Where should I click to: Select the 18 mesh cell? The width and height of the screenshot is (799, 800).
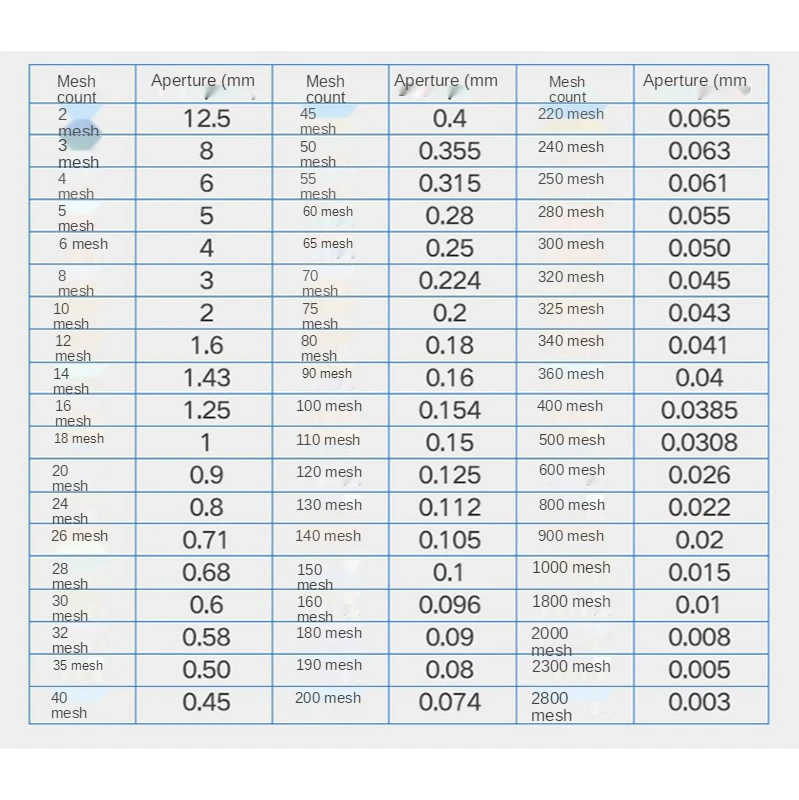tap(80, 439)
